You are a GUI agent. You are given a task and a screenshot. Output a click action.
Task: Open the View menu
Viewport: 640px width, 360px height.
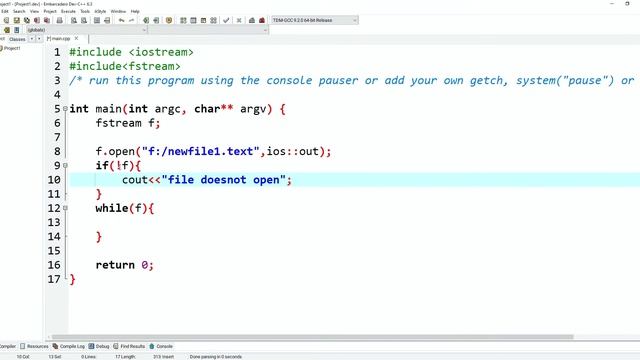(35, 11)
